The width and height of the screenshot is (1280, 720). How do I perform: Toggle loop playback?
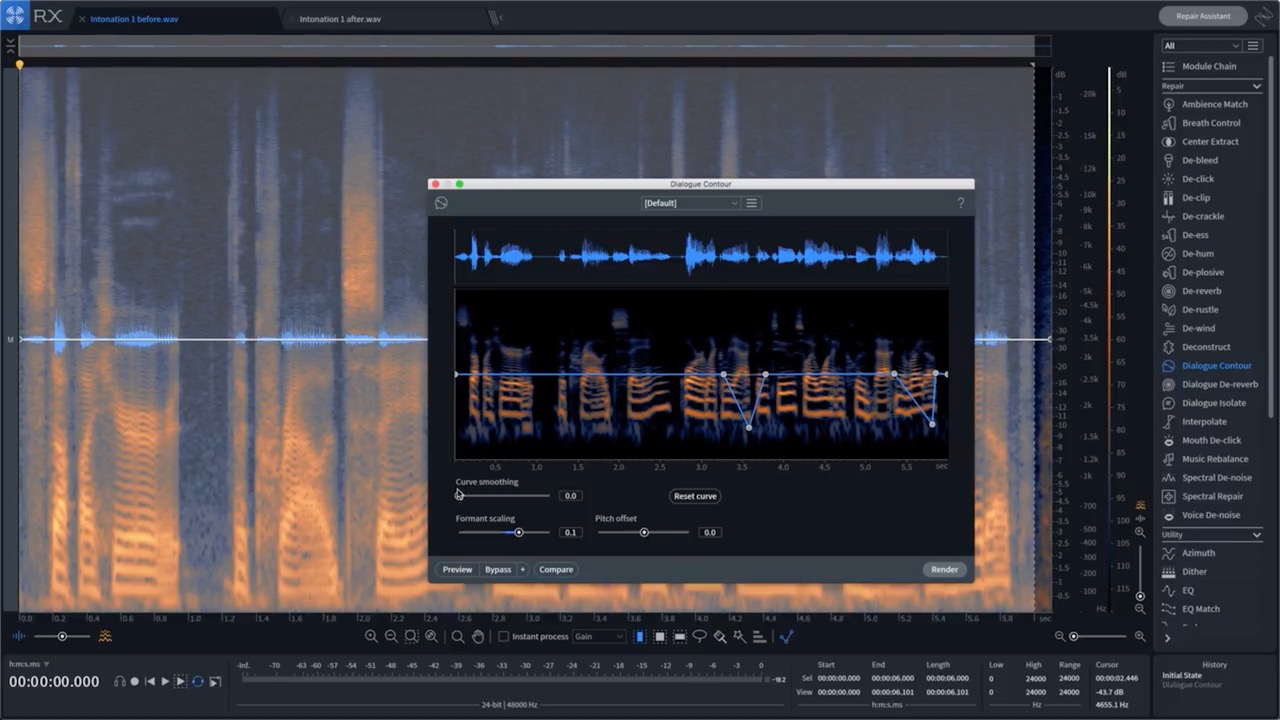pyautogui.click(x=197, y=681)
